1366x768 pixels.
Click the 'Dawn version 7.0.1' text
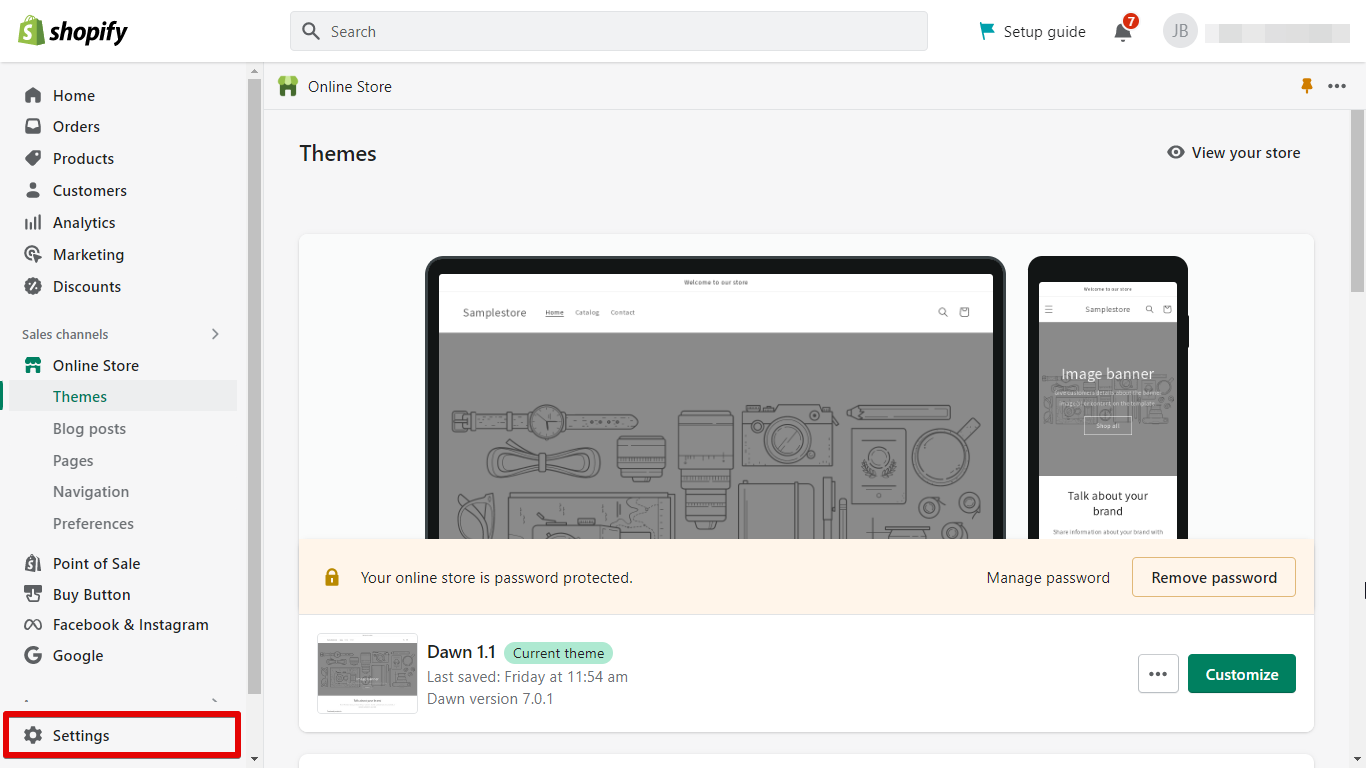490,699
